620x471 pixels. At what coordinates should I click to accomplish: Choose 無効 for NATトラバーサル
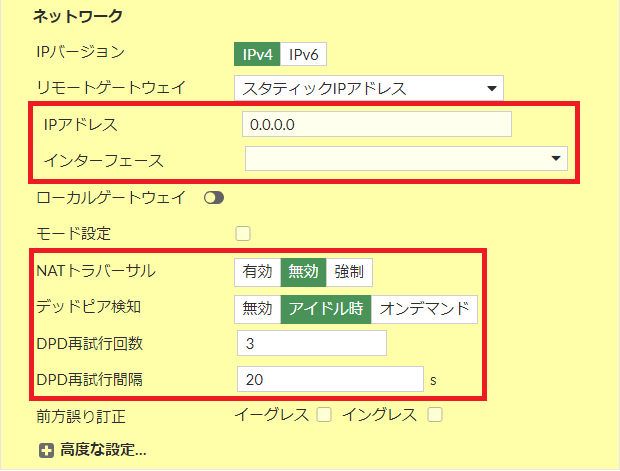303,272
